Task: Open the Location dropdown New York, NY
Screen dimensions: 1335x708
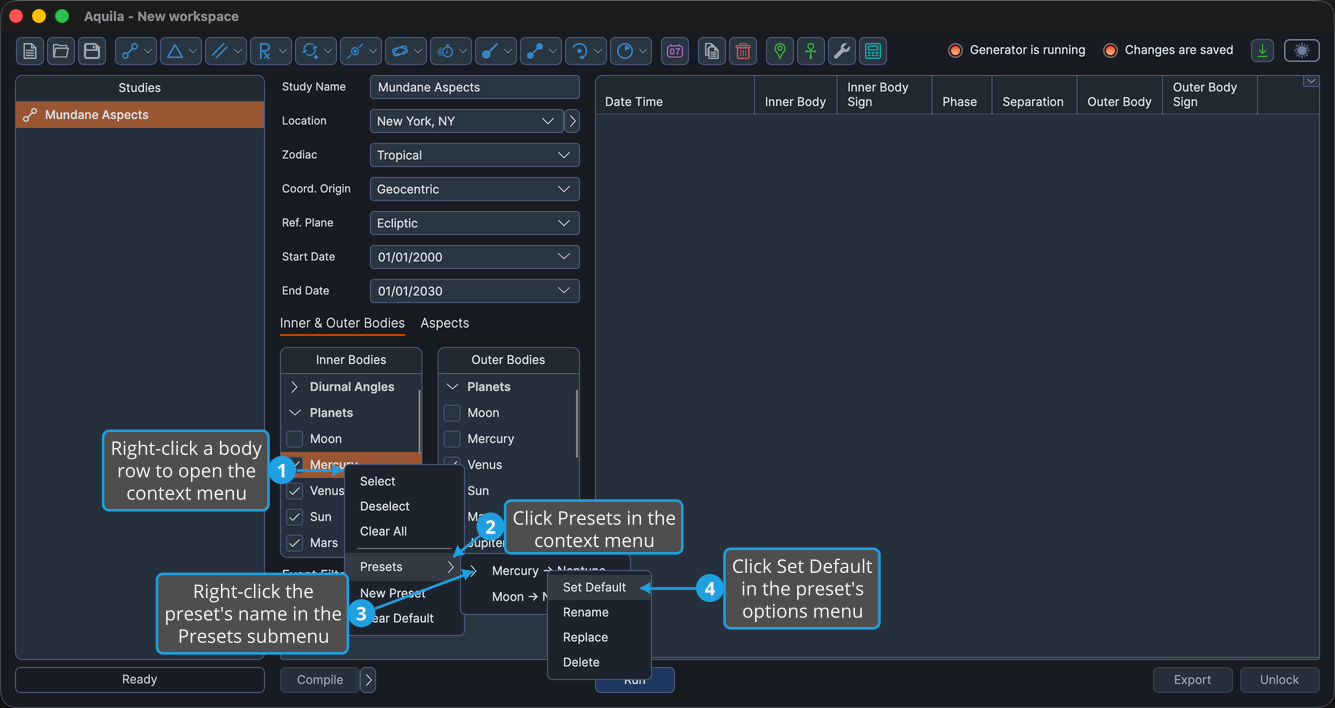Action: [467, 121]
